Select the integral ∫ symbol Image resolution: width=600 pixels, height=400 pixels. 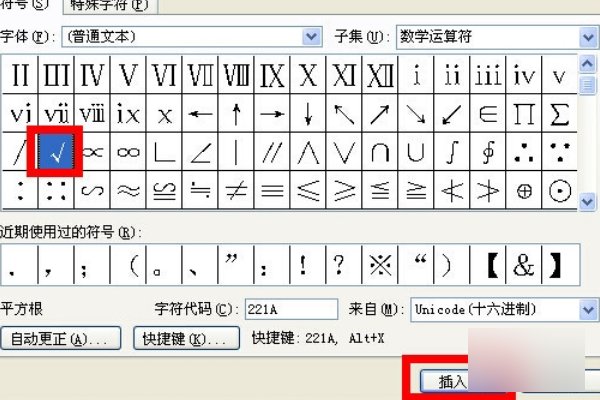coord(452,152)
